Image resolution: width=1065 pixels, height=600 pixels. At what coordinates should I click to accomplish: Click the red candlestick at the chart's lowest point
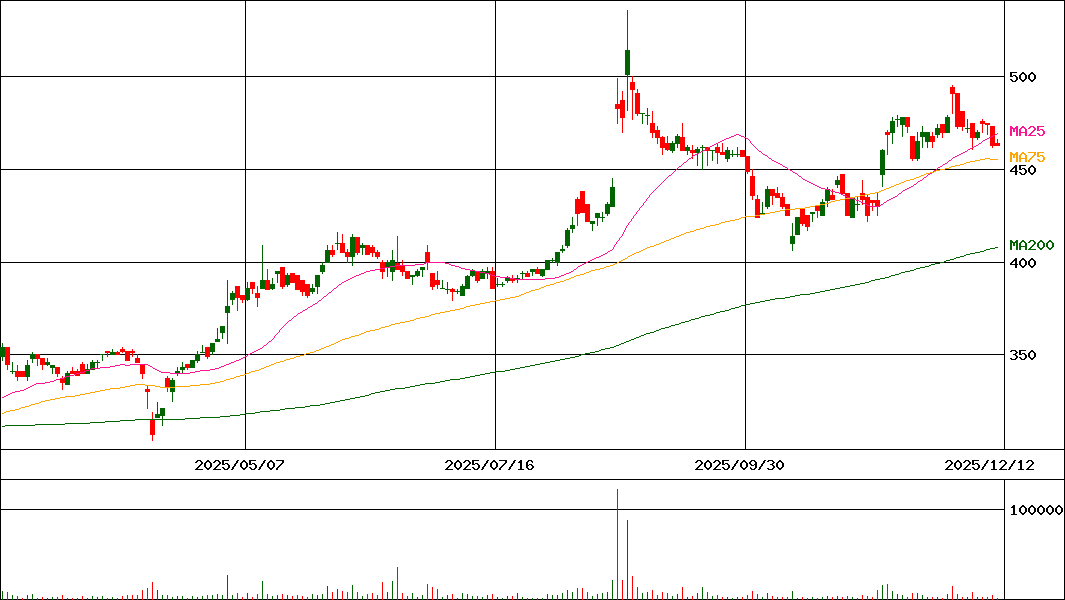[153, 427]
